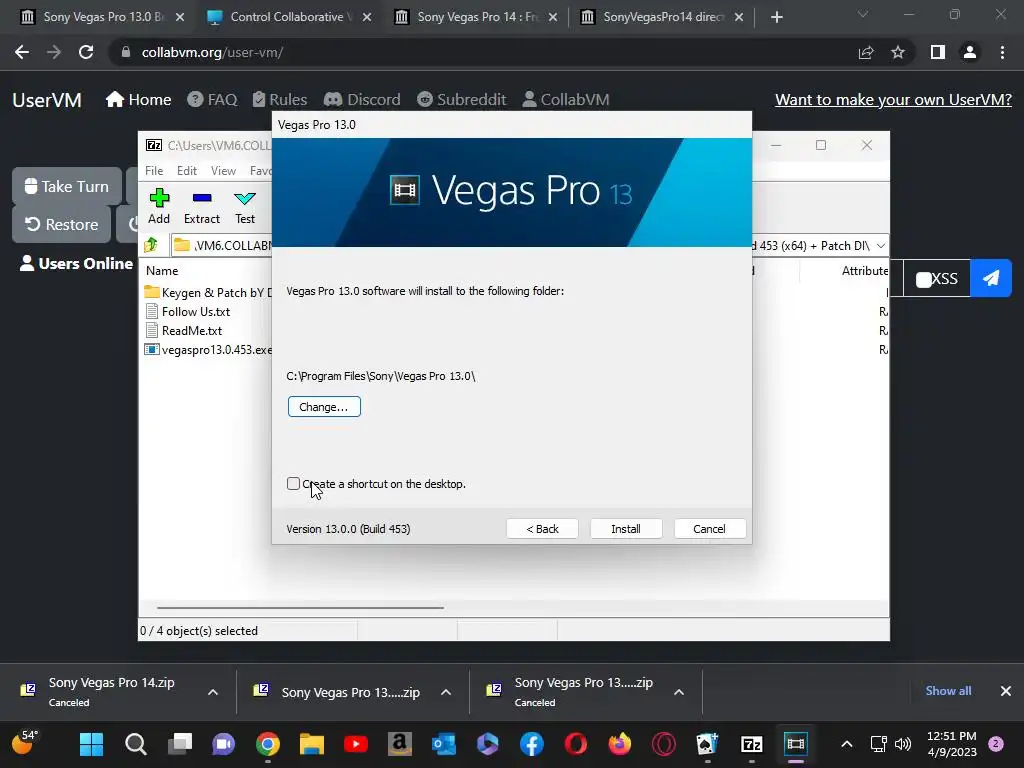
Task: Open Facebook taskbar icon
Action: click(x=532, y=744)
